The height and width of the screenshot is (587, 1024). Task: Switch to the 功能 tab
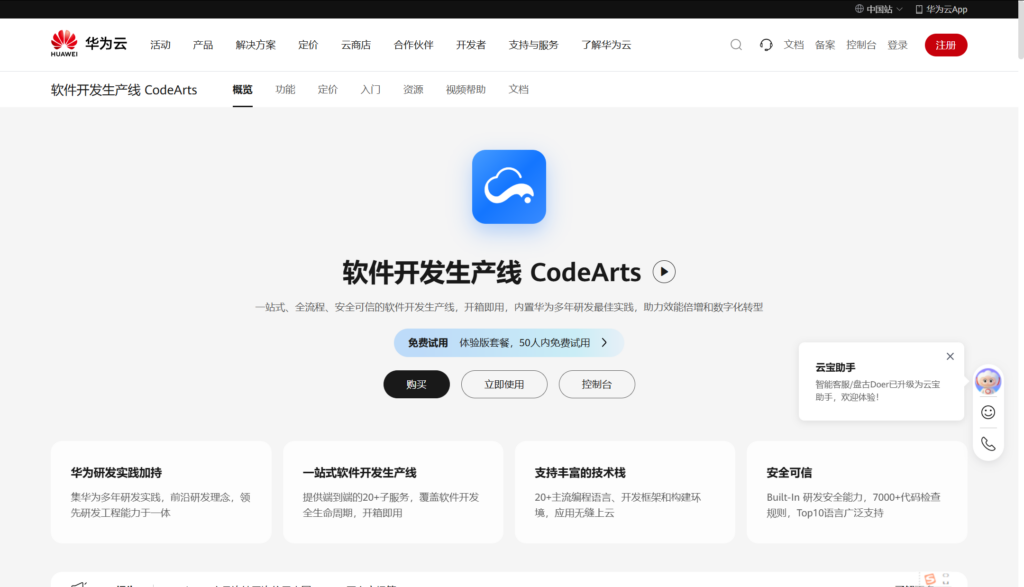pyautogui.click(x=285, y=89)
